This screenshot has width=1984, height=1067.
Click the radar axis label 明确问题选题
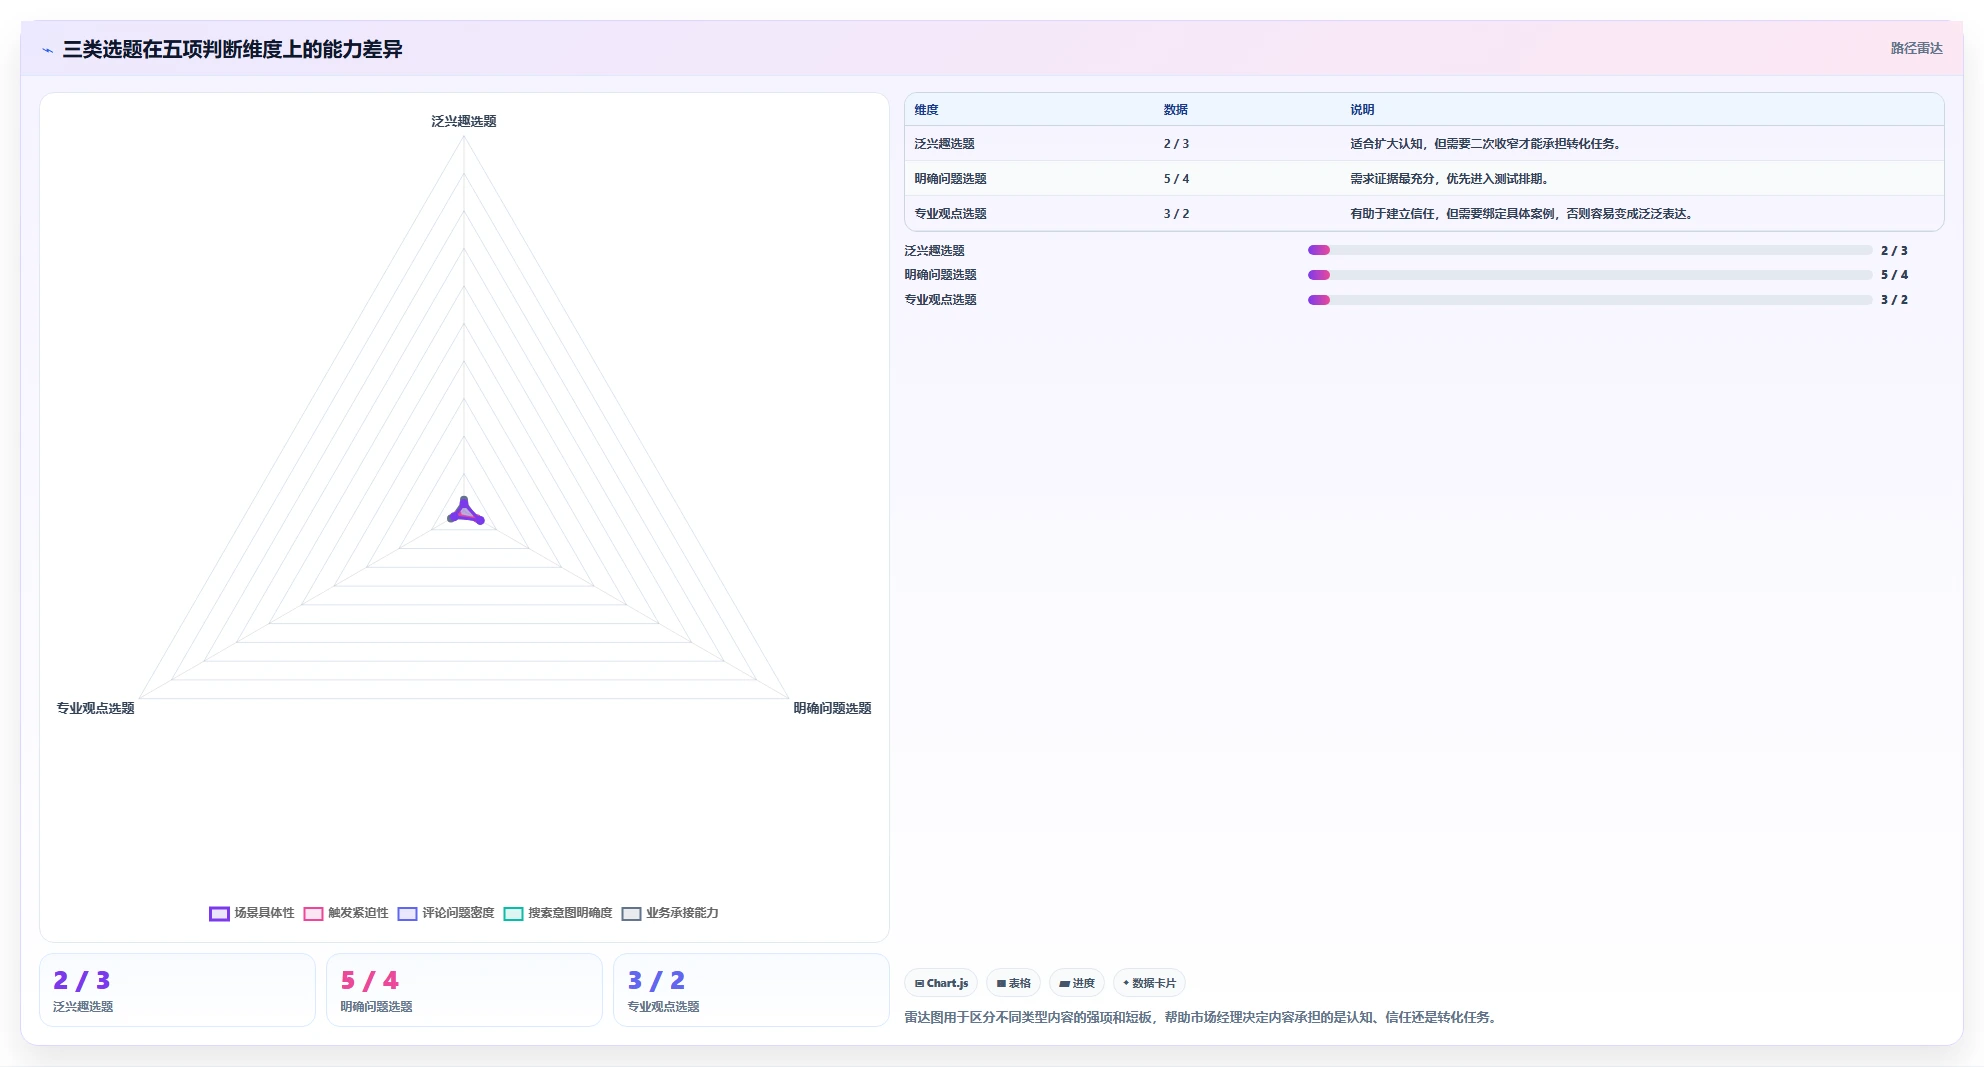point(832,708)
